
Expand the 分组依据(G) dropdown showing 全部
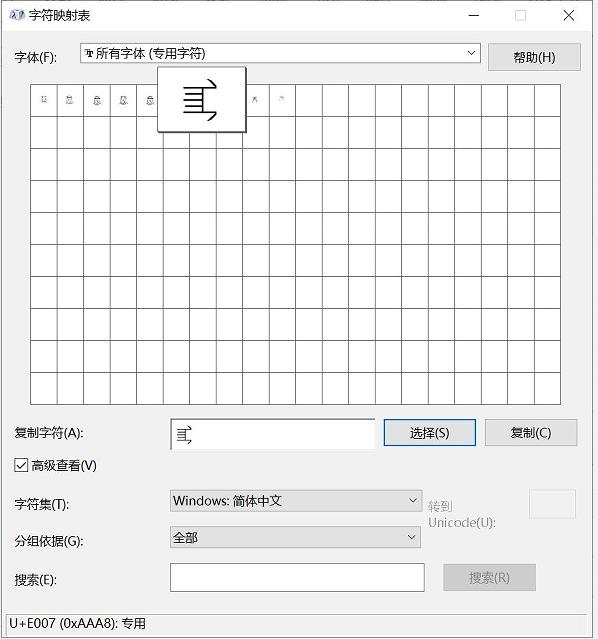point(295,538)
